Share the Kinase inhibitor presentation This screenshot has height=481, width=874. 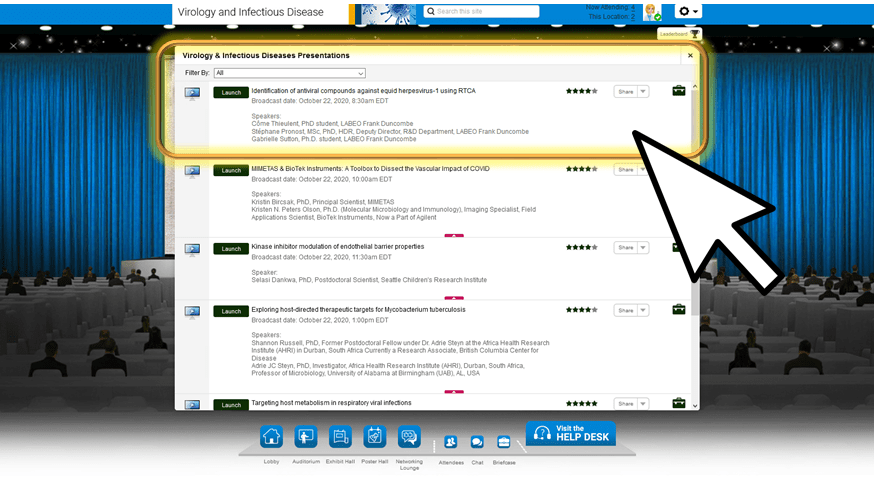coord(625,247)
